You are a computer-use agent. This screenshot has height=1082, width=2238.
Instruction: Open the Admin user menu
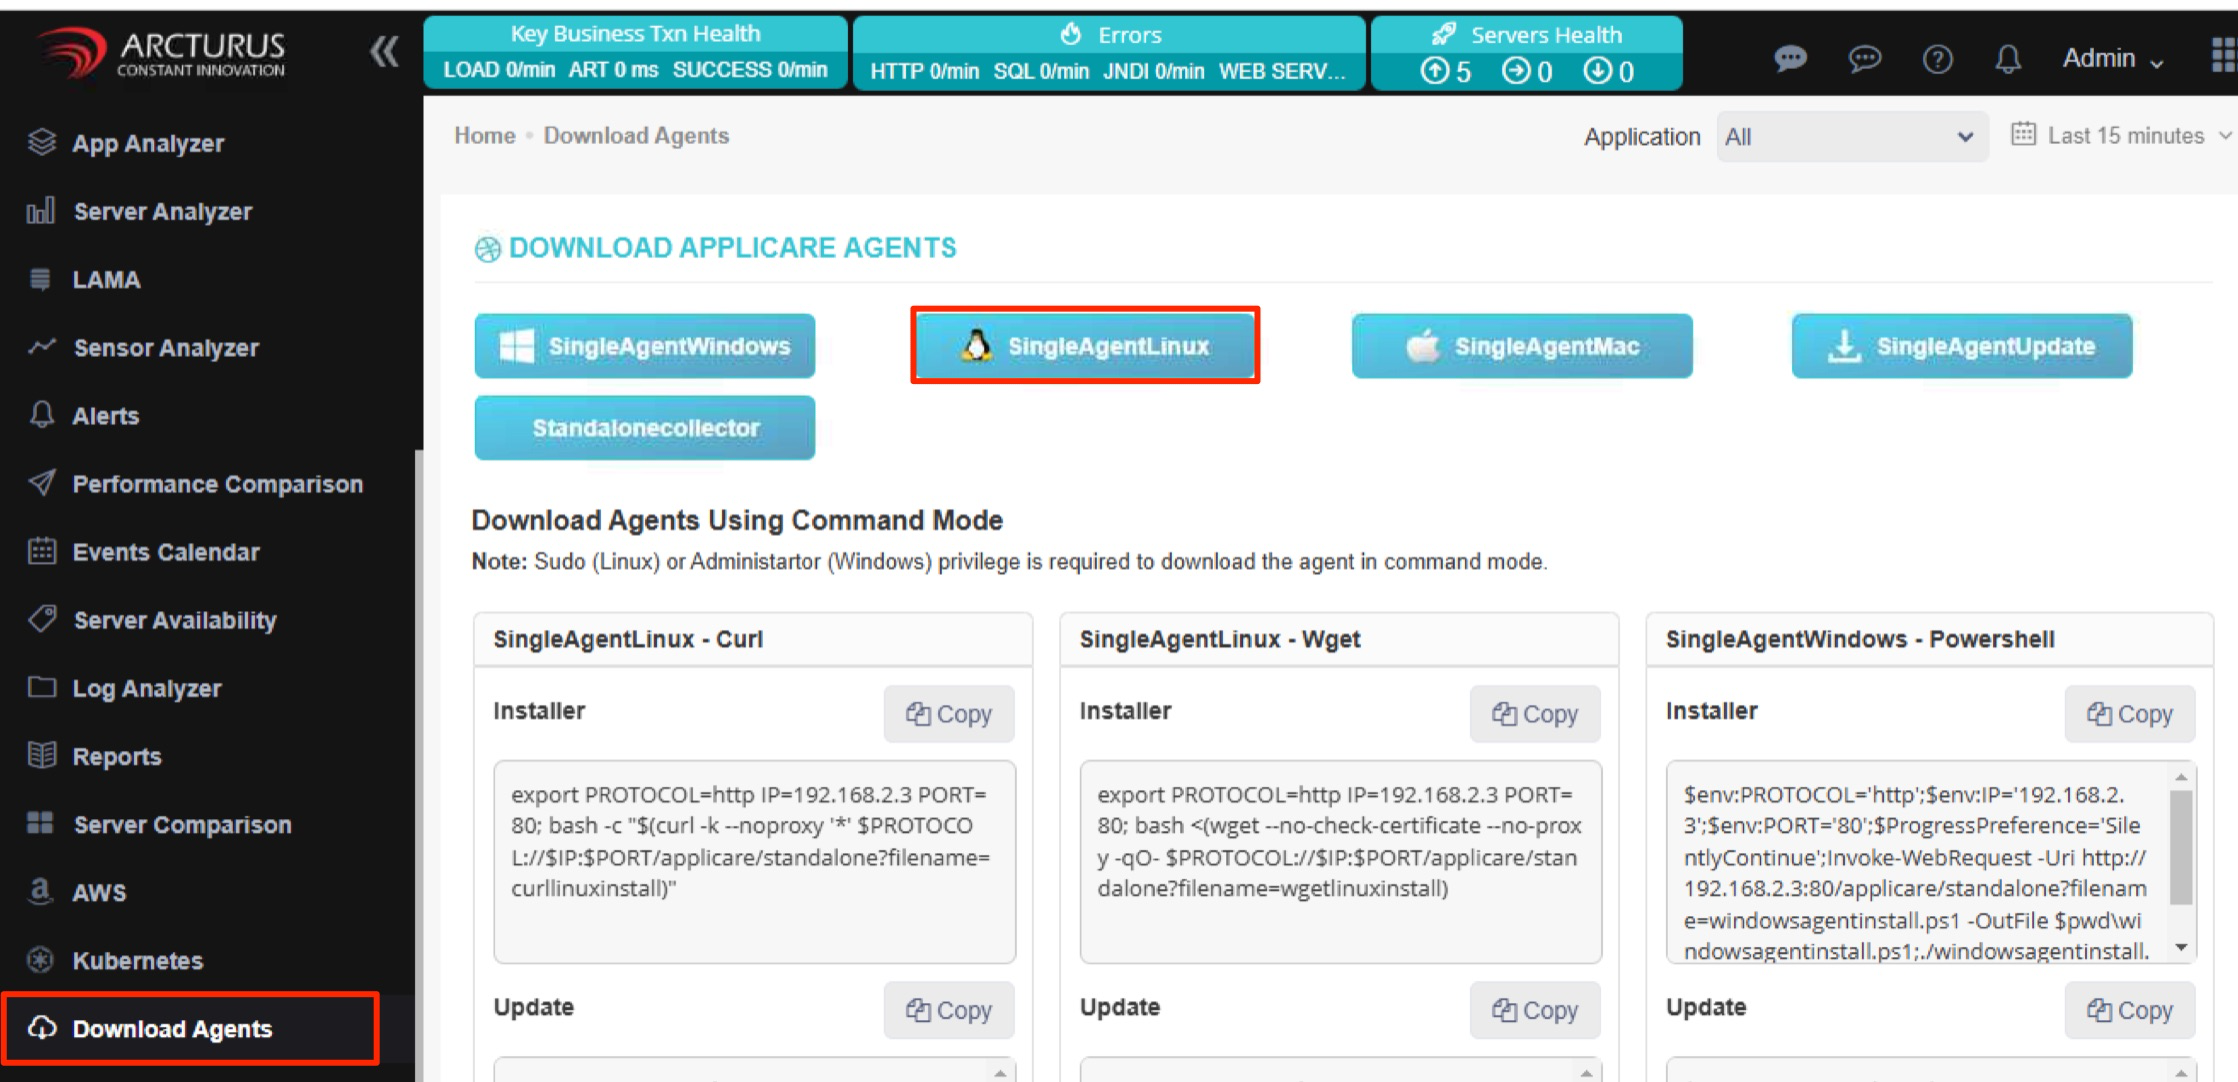2112,58
